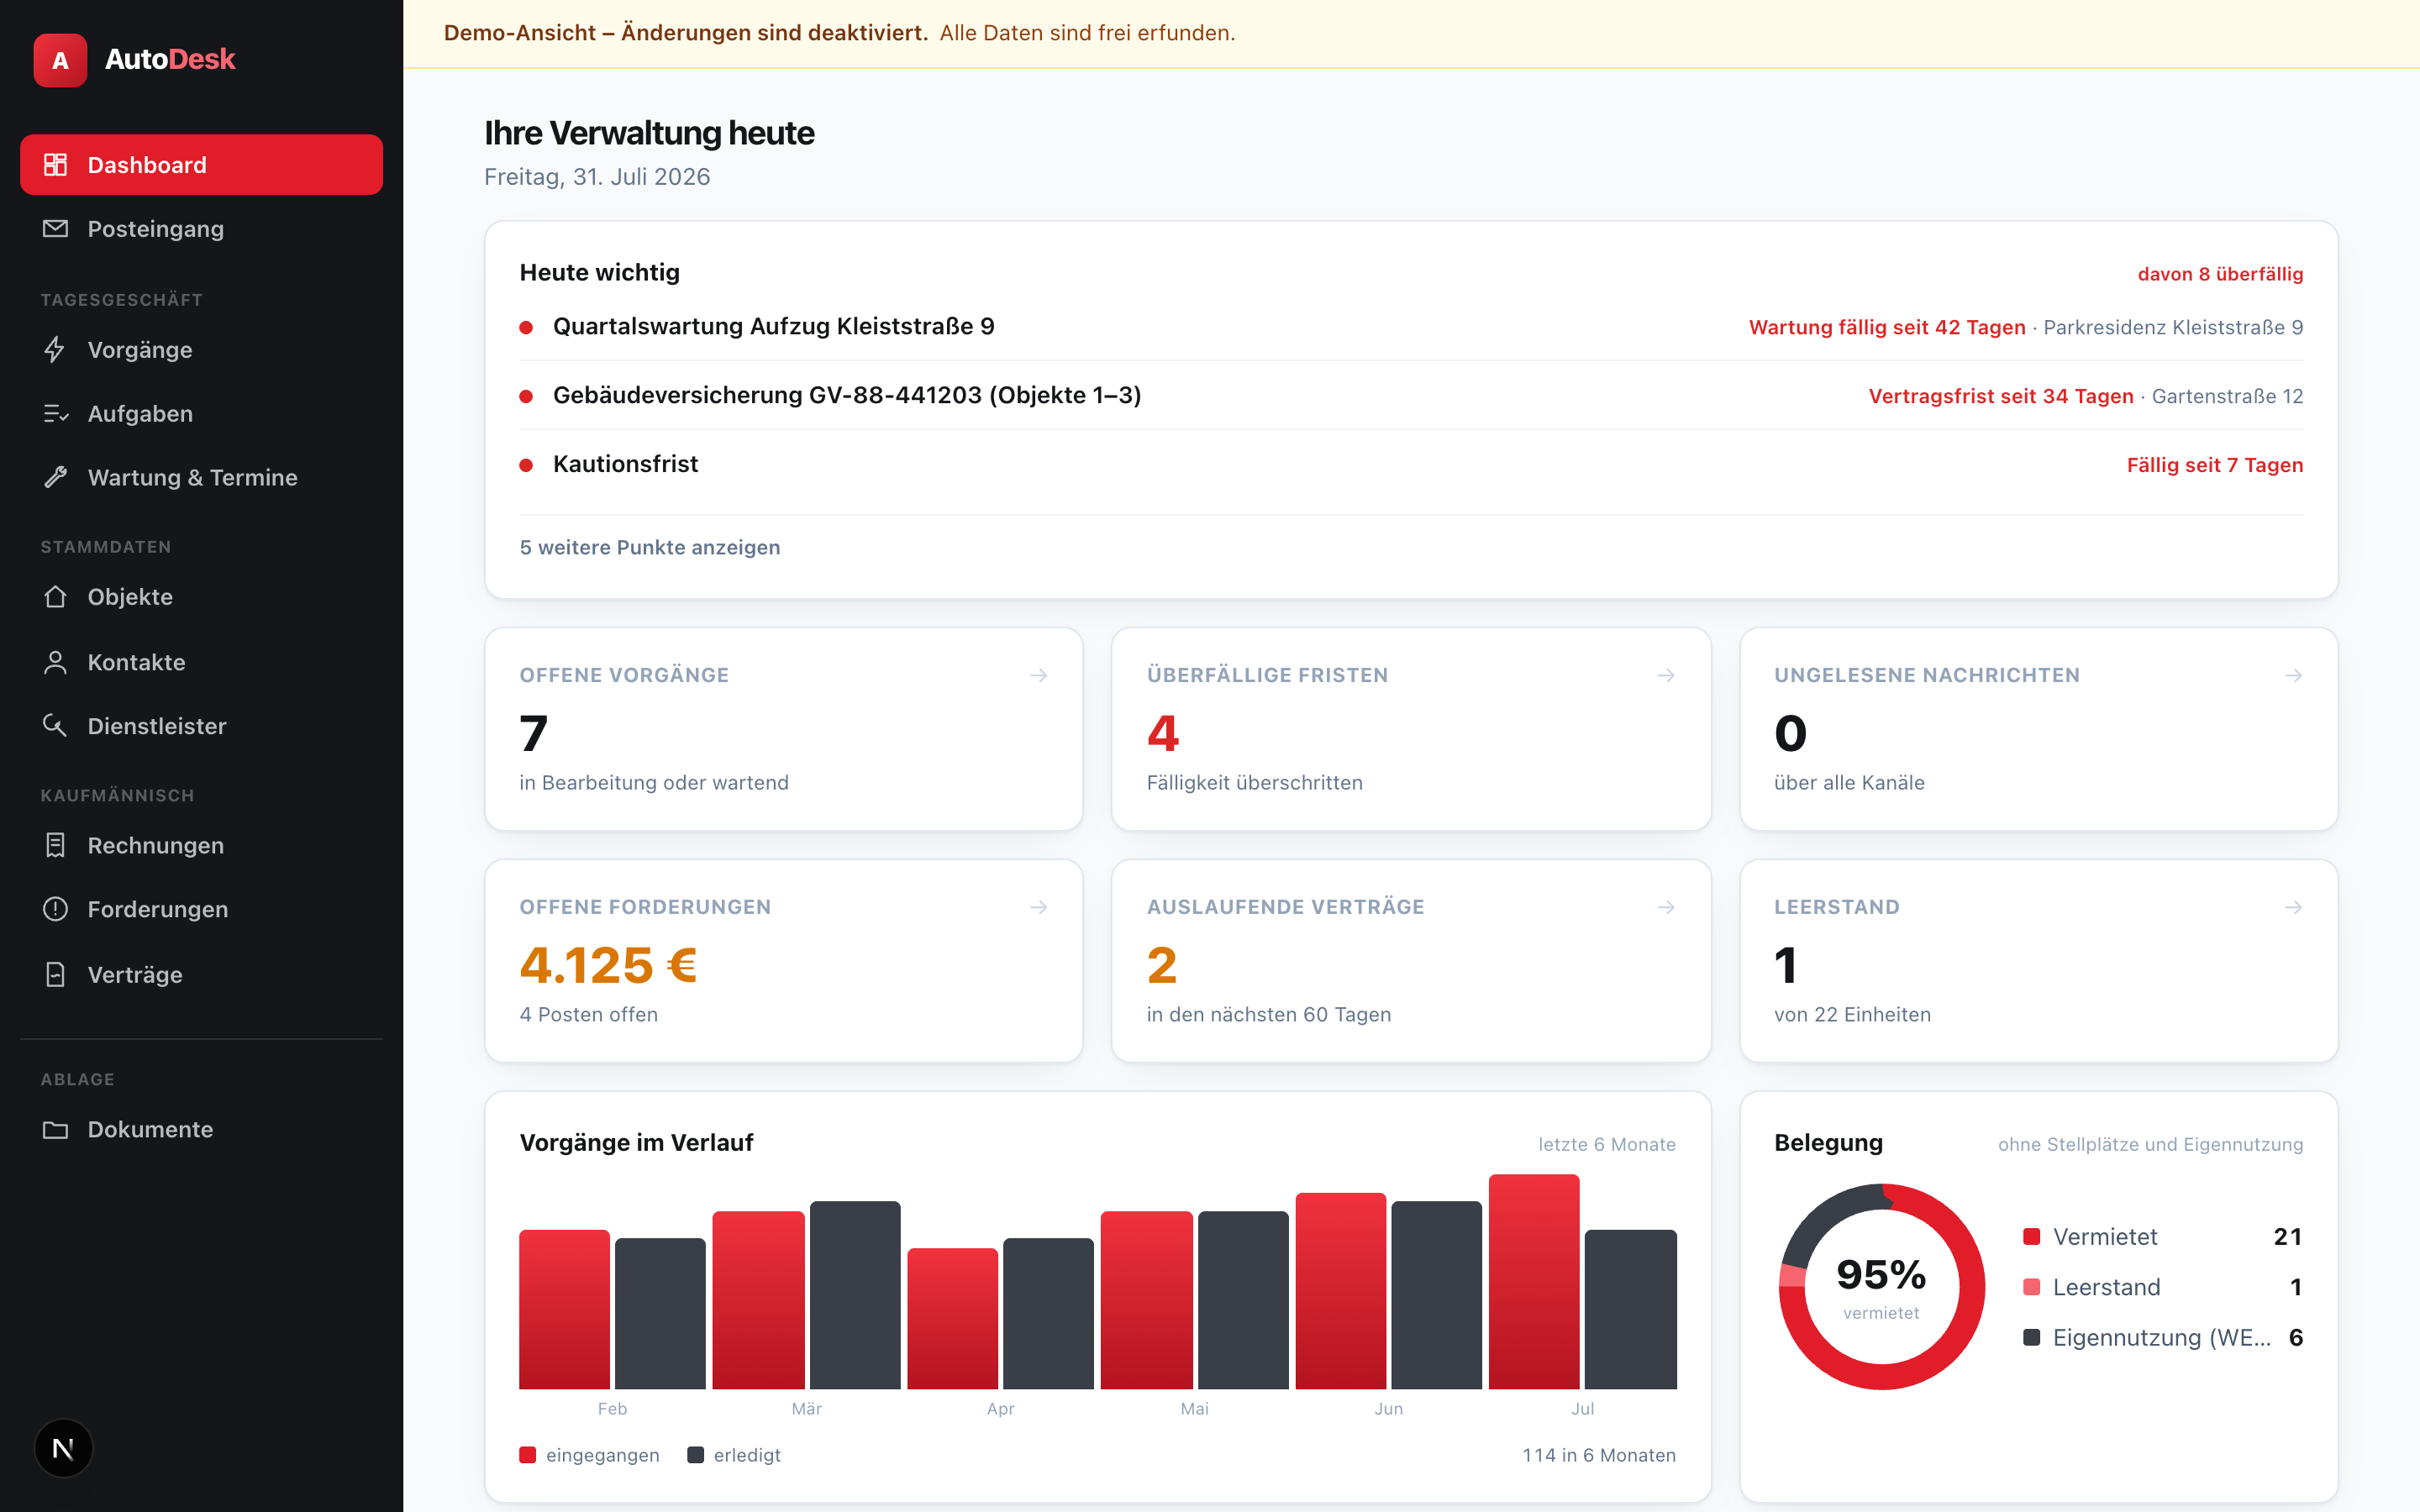Image resolution: width=2420 pixels, height=1512 pixels.
Task: Open the Objekte house icon
Action: pos(56,597)
